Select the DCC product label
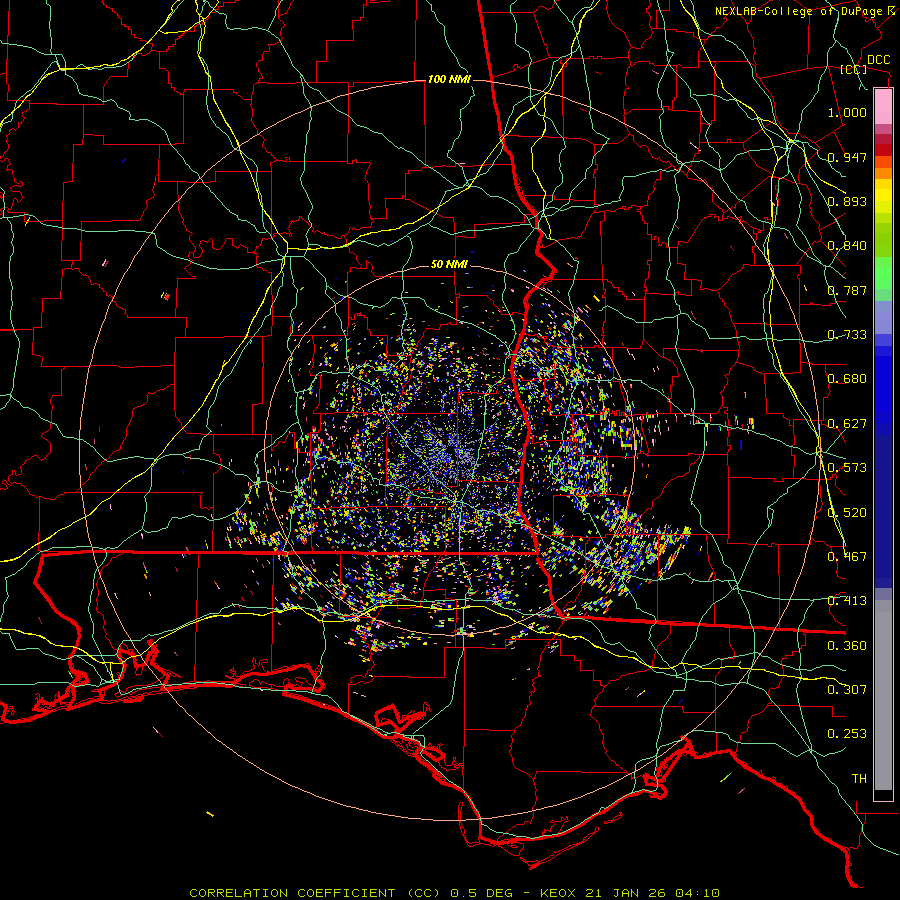Screen dimensions: 900x900 878,60
